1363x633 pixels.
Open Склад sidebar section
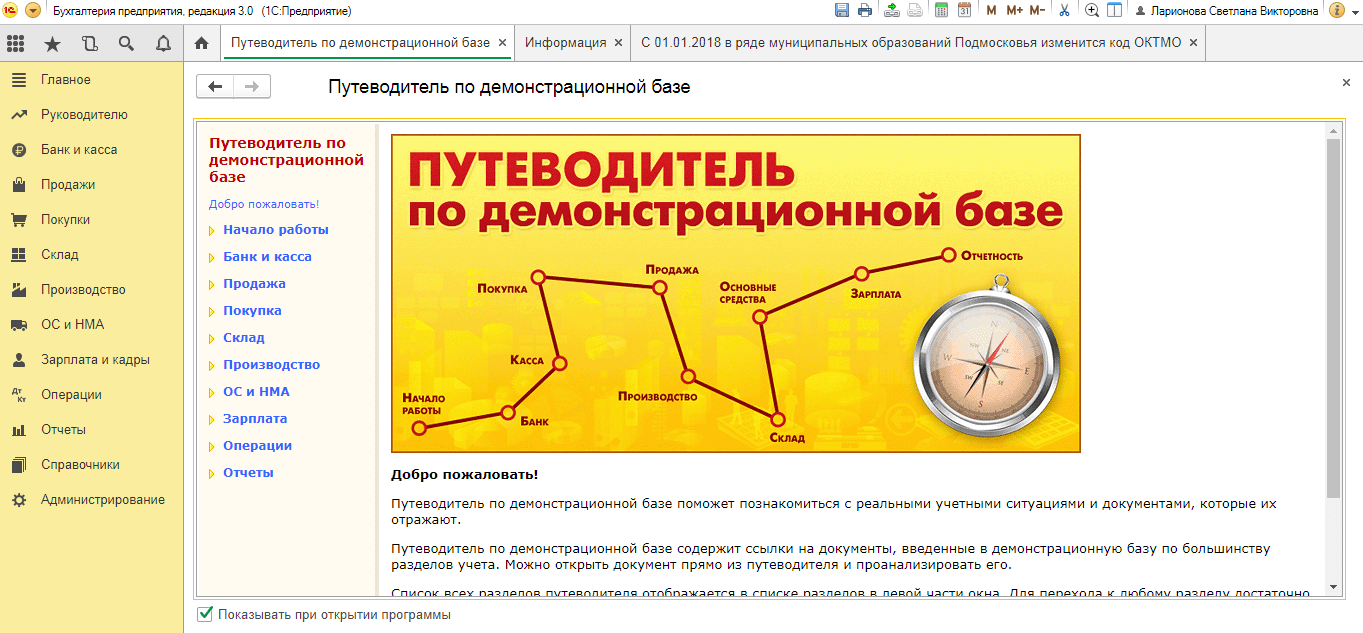(60, 255)
